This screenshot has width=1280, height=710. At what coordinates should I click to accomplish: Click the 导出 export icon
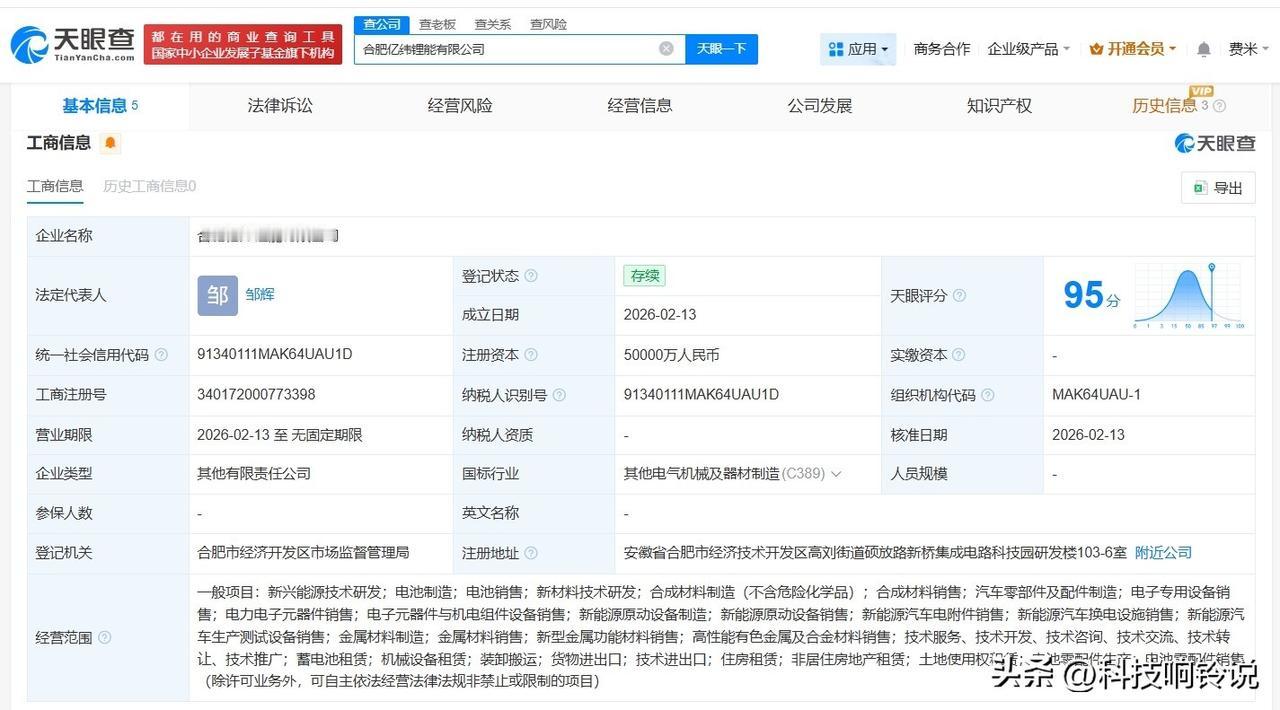pos(1200,188)
